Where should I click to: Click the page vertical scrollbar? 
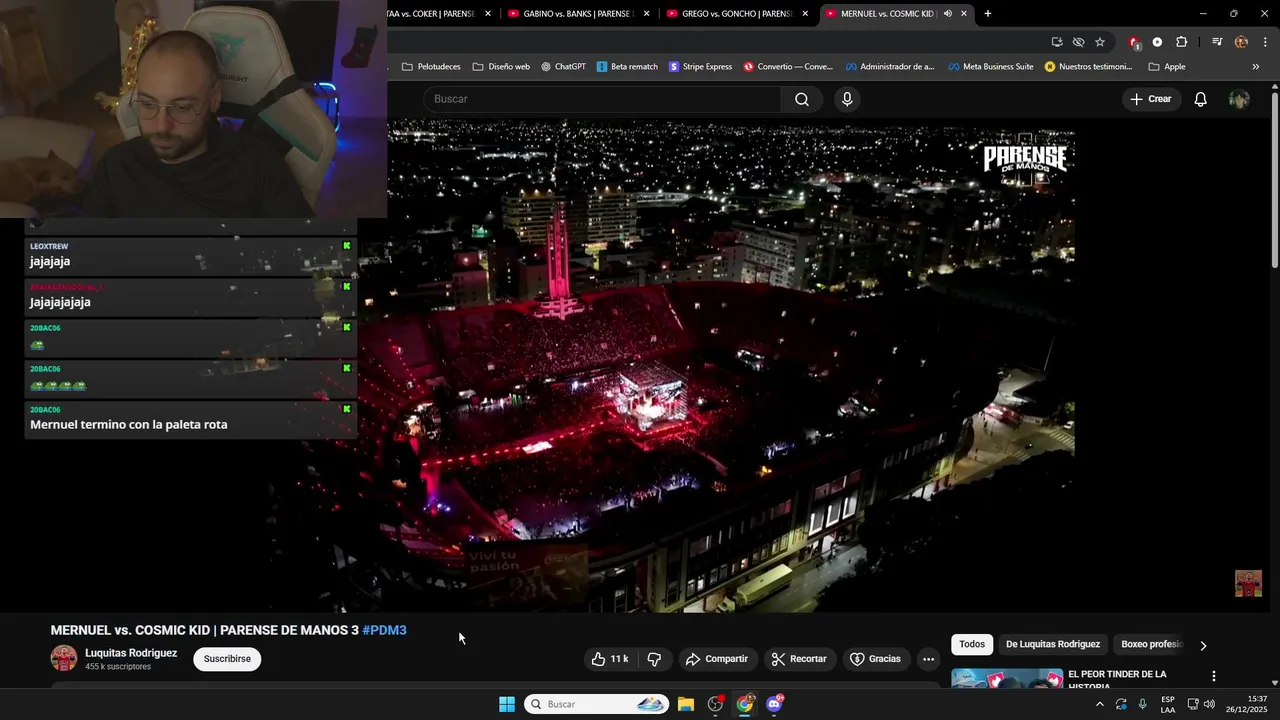(1275, 180)
